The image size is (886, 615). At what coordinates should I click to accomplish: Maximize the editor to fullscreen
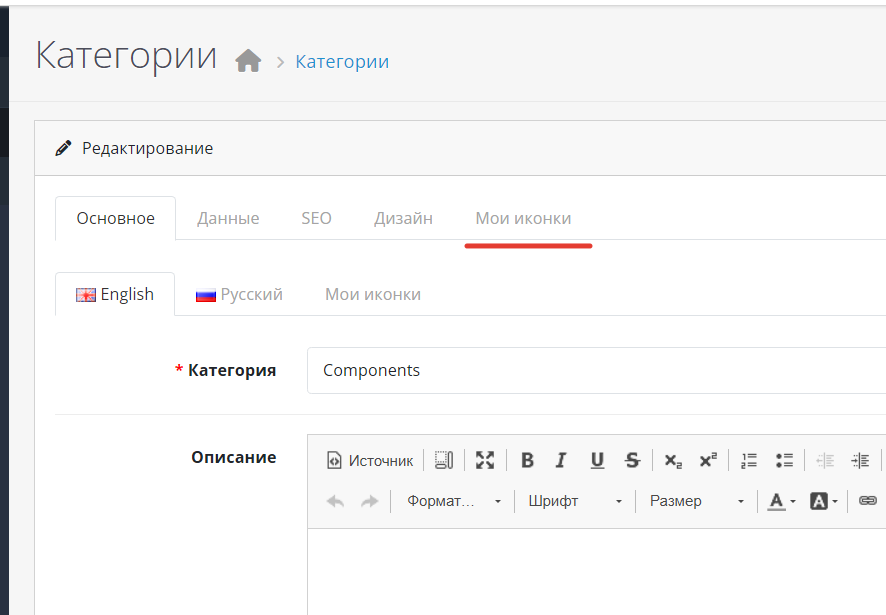485,460
